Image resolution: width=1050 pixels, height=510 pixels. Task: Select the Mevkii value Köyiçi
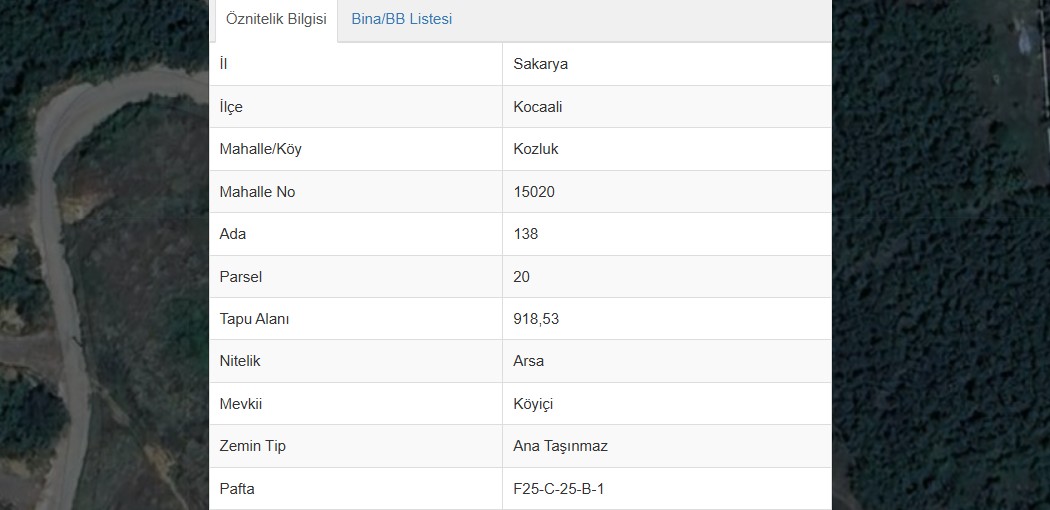pos(533,404)
